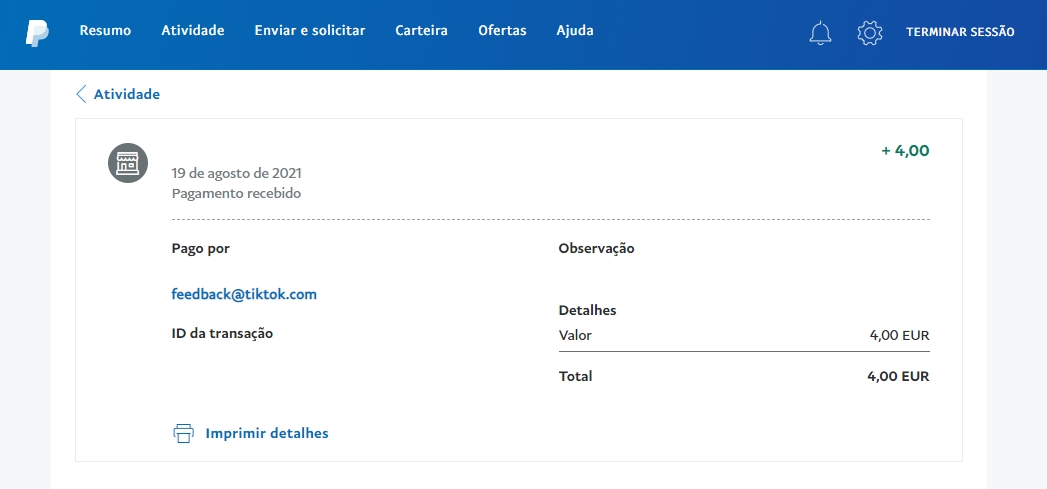
Task: Click the ID da transação label
Action: (222, 333)
